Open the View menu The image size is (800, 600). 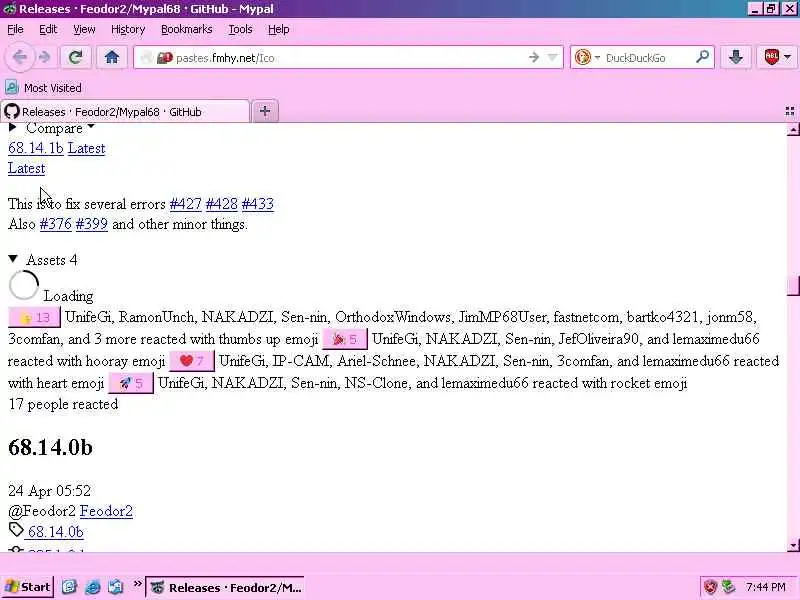[84, 30]
